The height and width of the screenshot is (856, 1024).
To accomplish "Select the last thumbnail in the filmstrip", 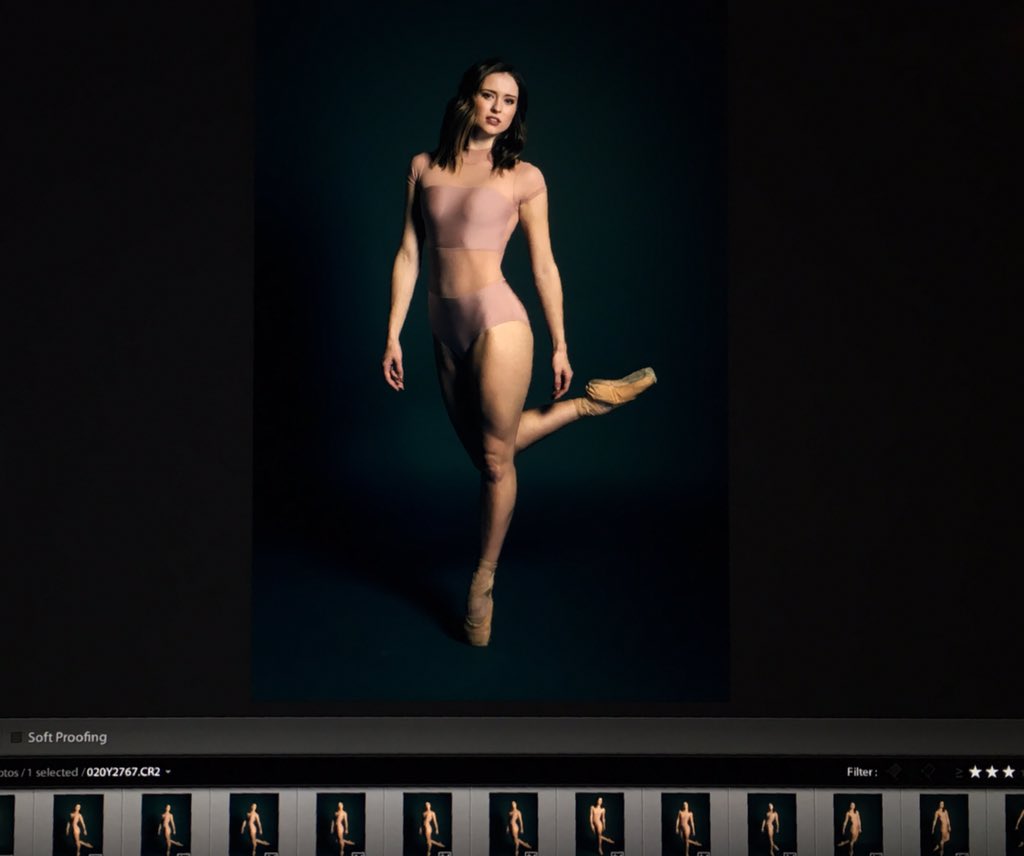I will [x=945, y=822].
